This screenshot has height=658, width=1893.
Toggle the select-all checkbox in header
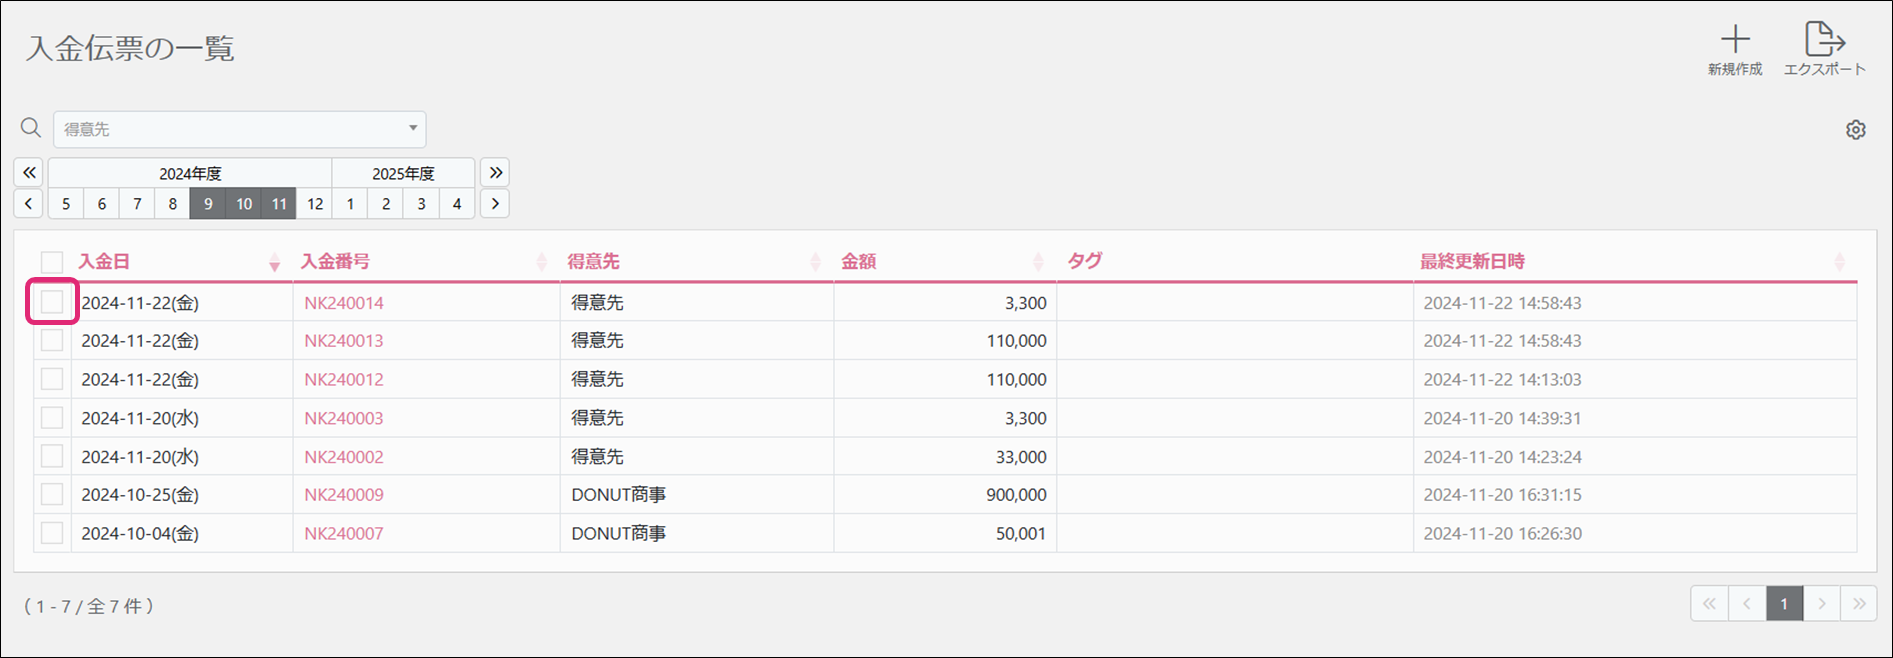[x=52, y=262]
